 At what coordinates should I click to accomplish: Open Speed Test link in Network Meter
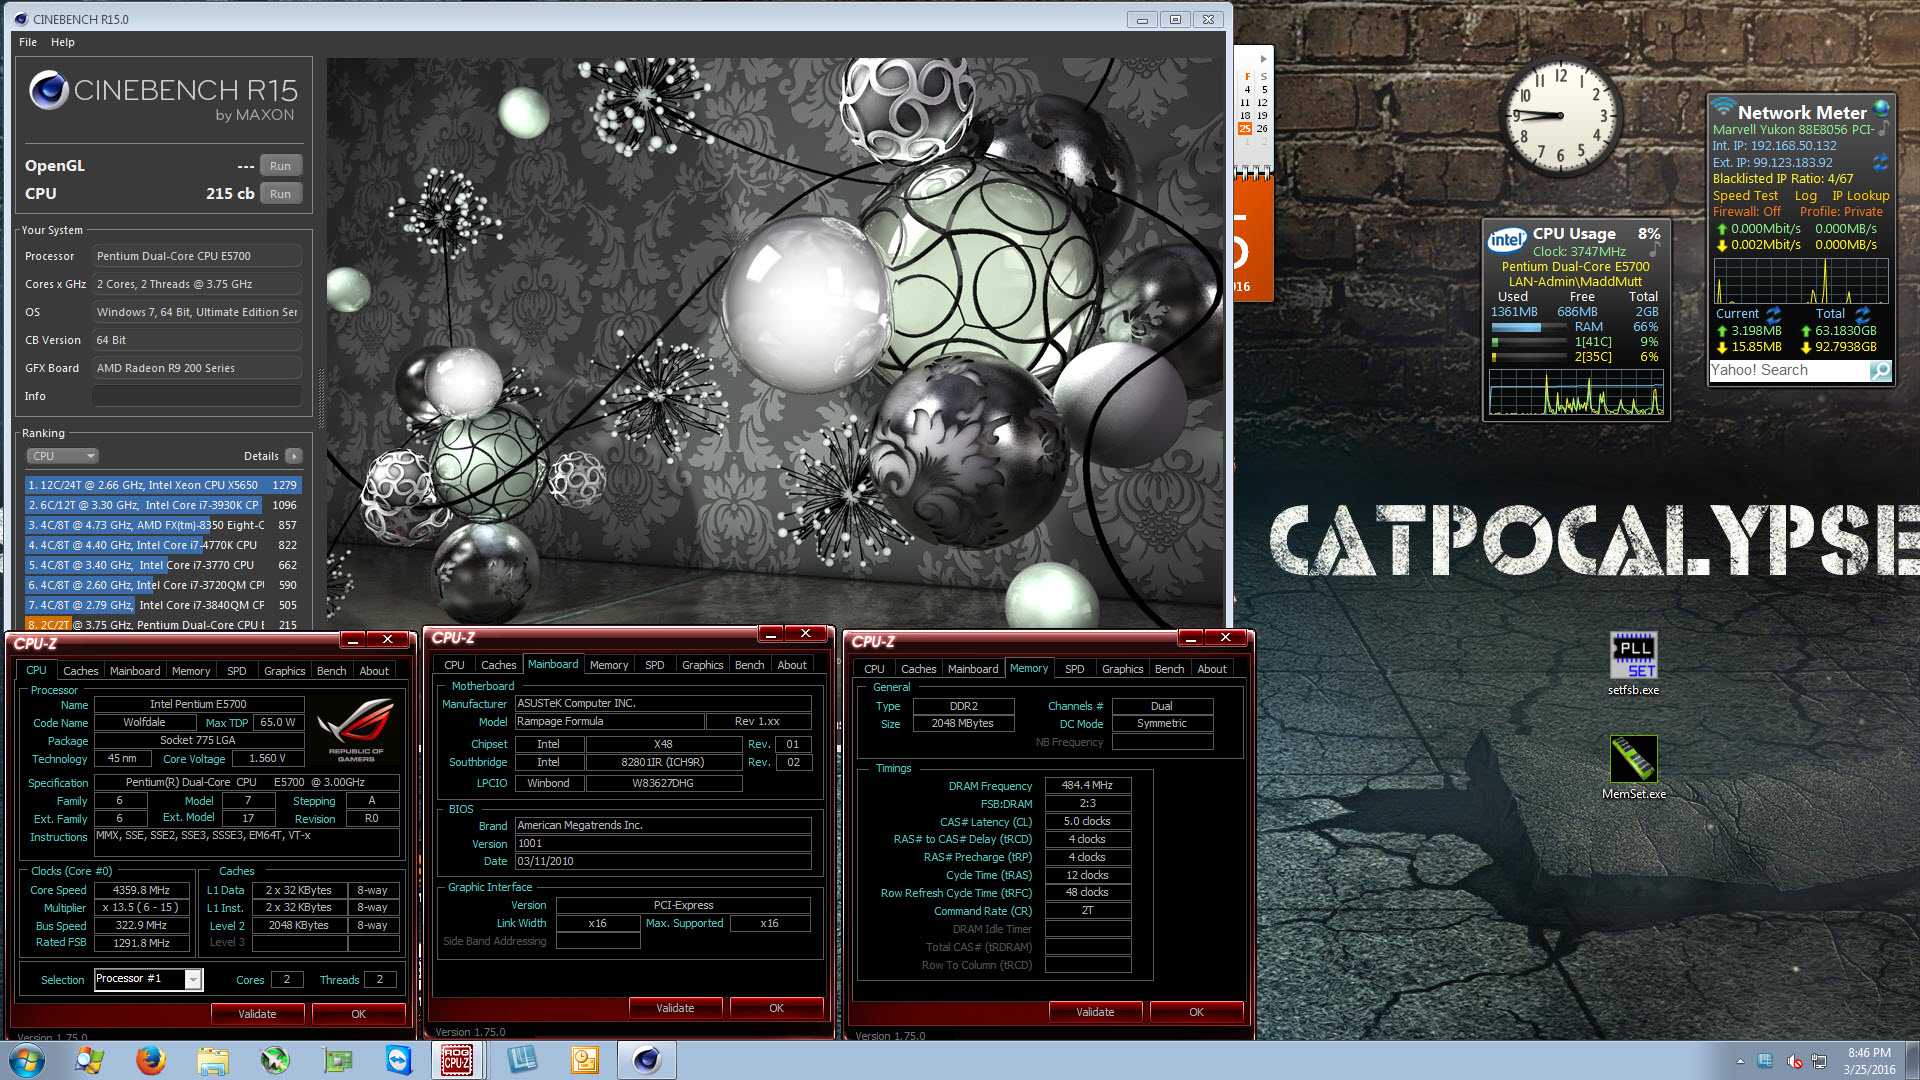[x=1745, y=196]
